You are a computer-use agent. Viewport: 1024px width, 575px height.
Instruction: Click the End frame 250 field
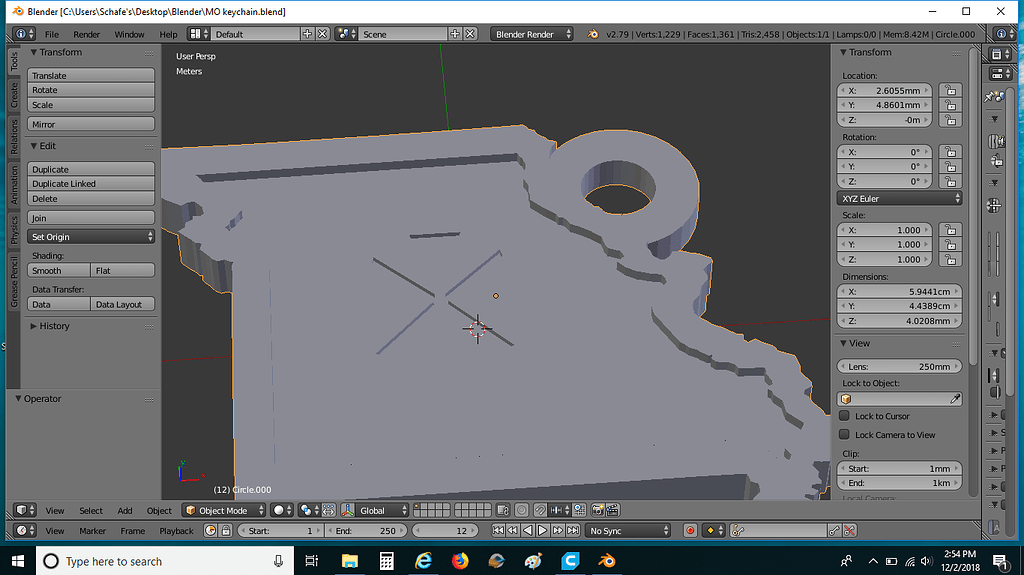(367, 531)
